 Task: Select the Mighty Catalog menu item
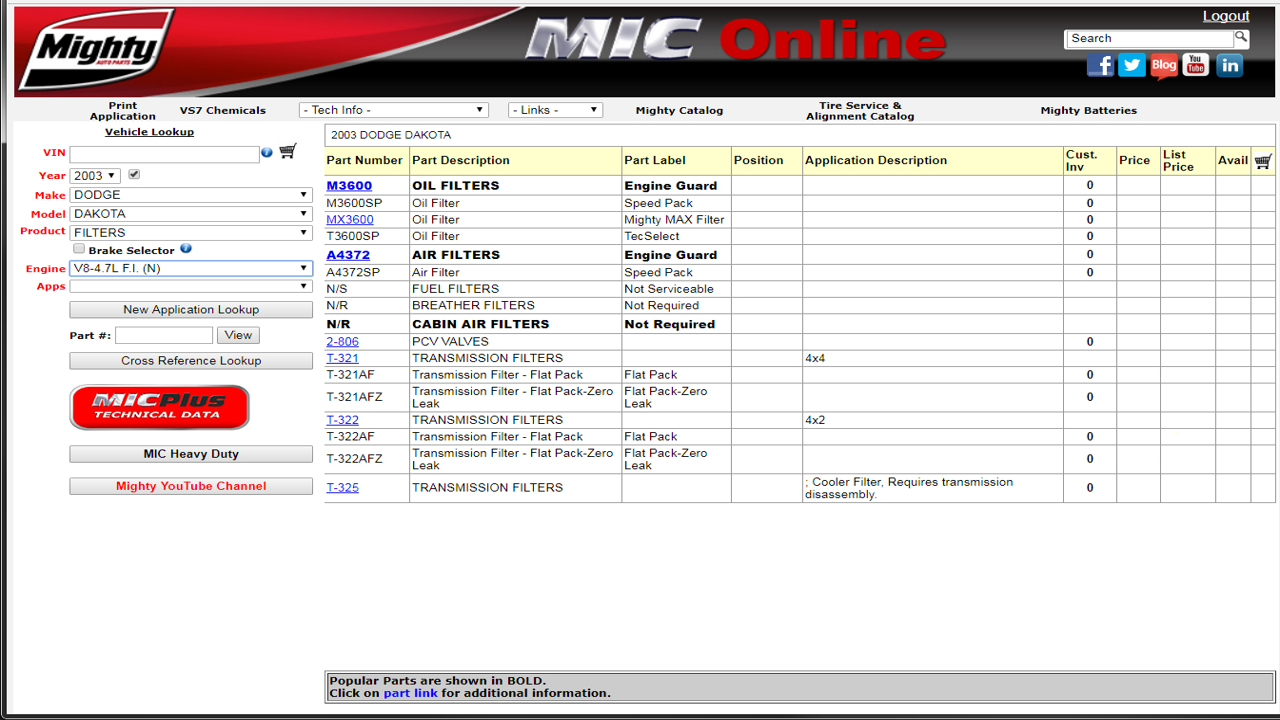click(x=679, y=110)
